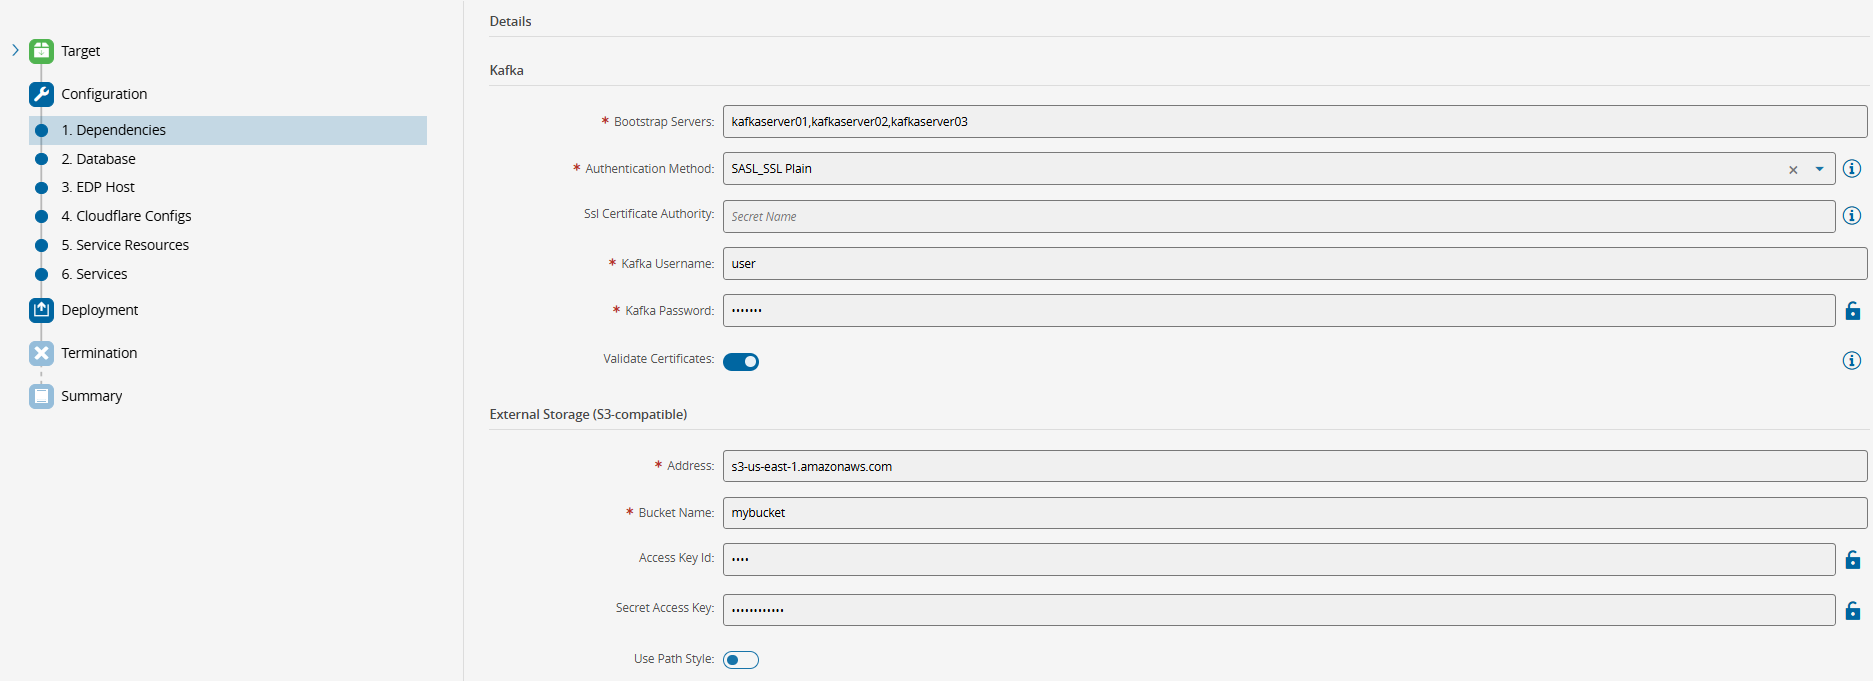Viewport: 1873px width, 681px height.
Task: Click the Secret Access Key lock icon
Action: pyautogui.click(x=1852, y=610)
